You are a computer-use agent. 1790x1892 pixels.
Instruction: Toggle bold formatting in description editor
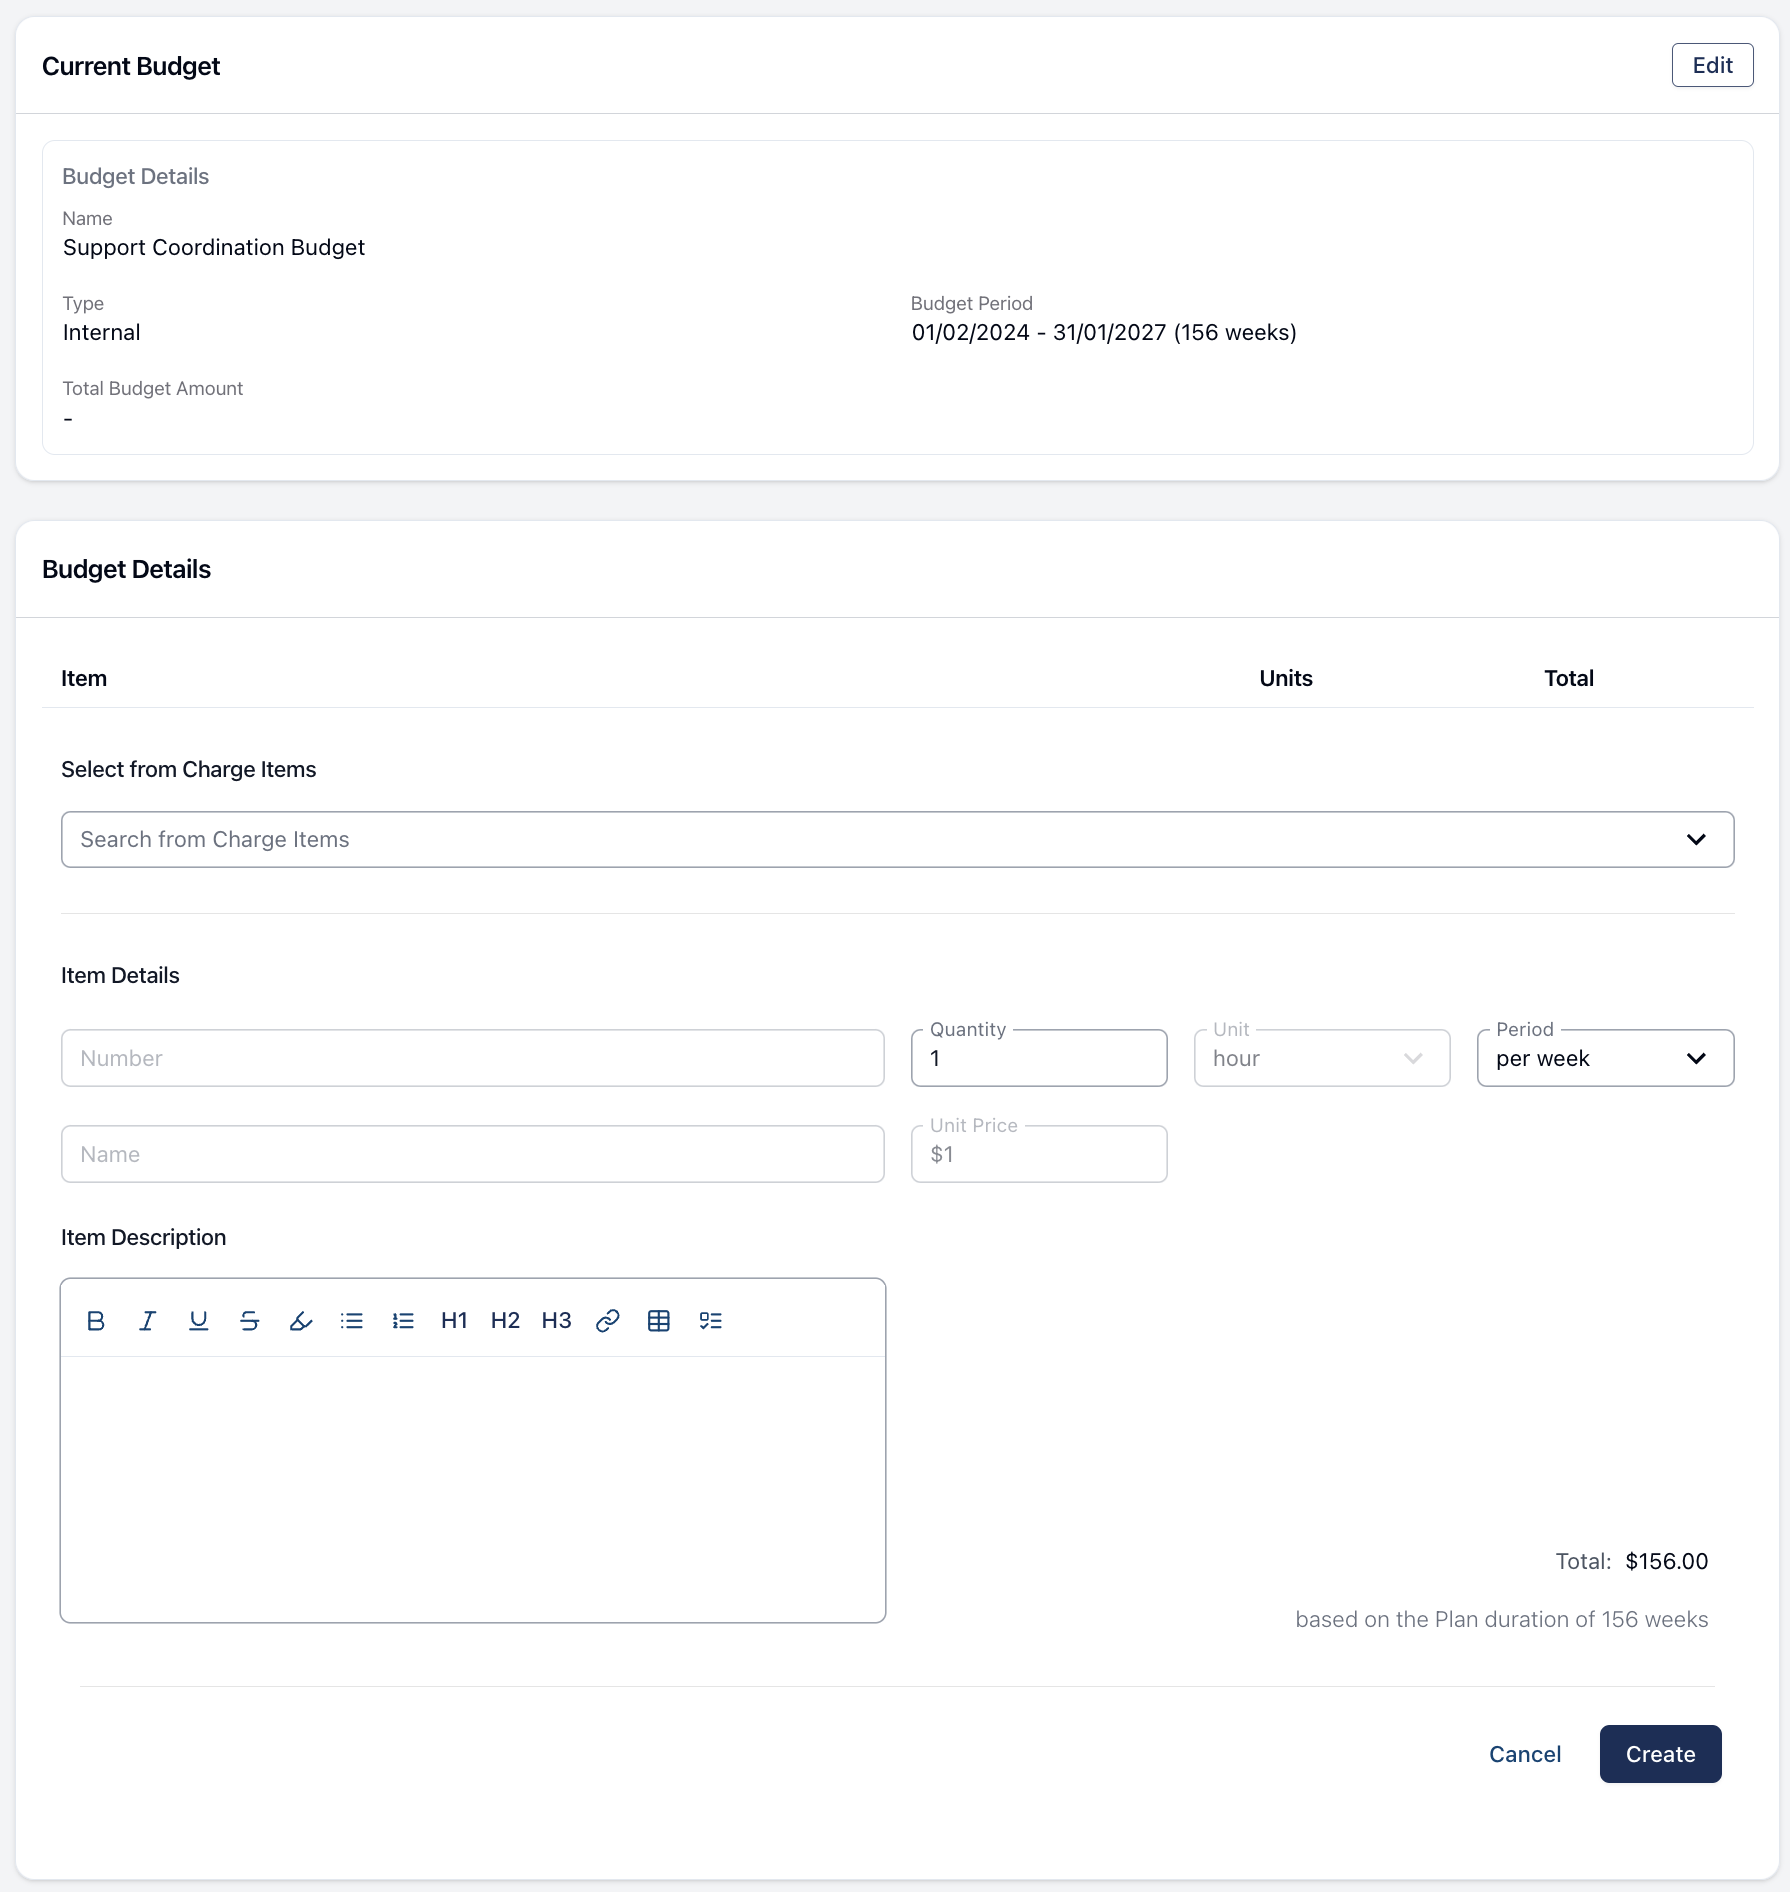point(96,1321)
